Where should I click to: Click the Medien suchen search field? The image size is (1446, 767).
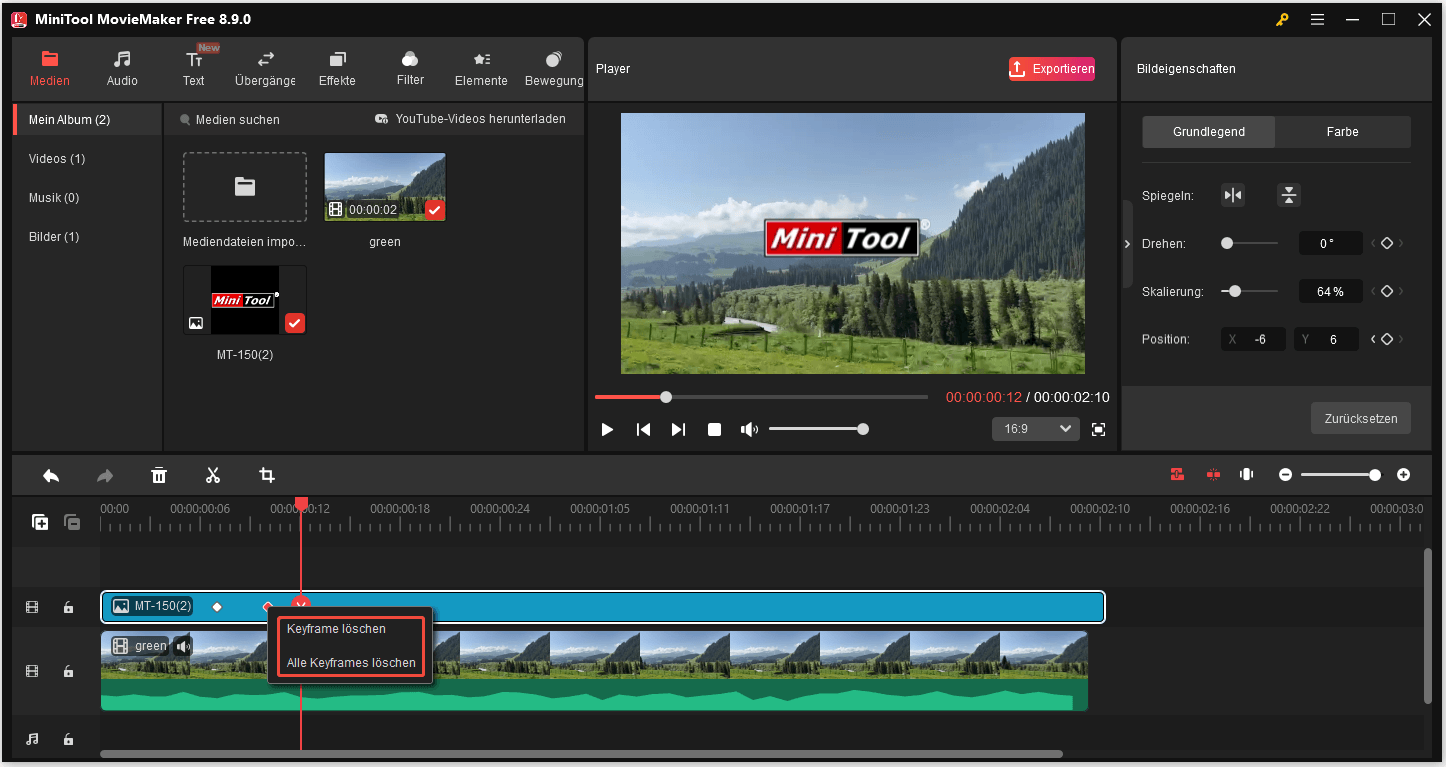point(238,119)
